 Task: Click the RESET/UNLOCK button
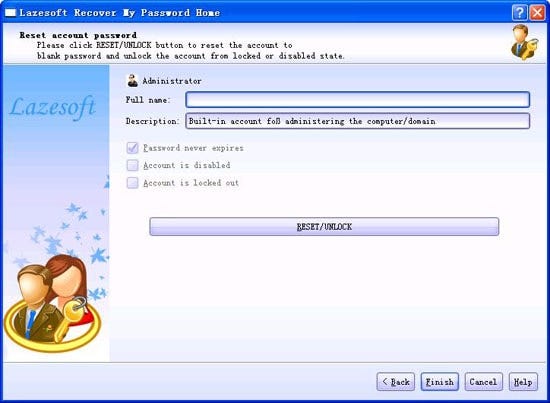coord(324,227)
